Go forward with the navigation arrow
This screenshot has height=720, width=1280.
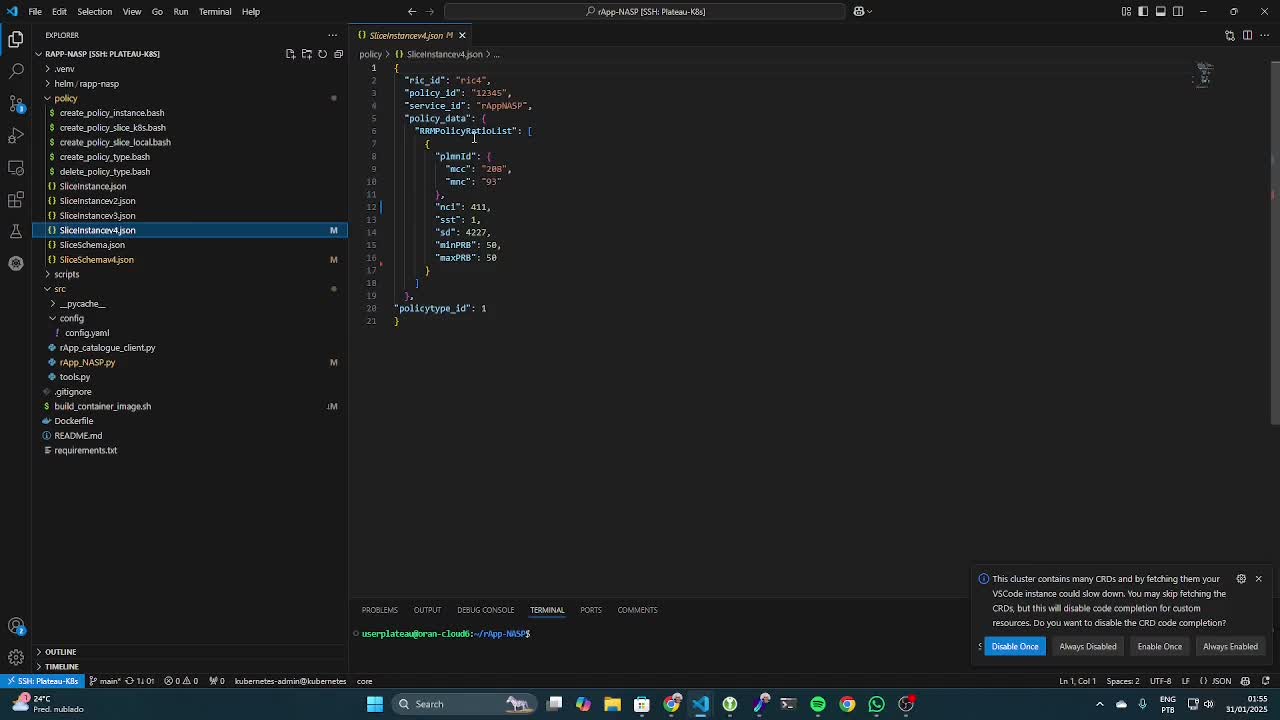(x=432, y=11)
